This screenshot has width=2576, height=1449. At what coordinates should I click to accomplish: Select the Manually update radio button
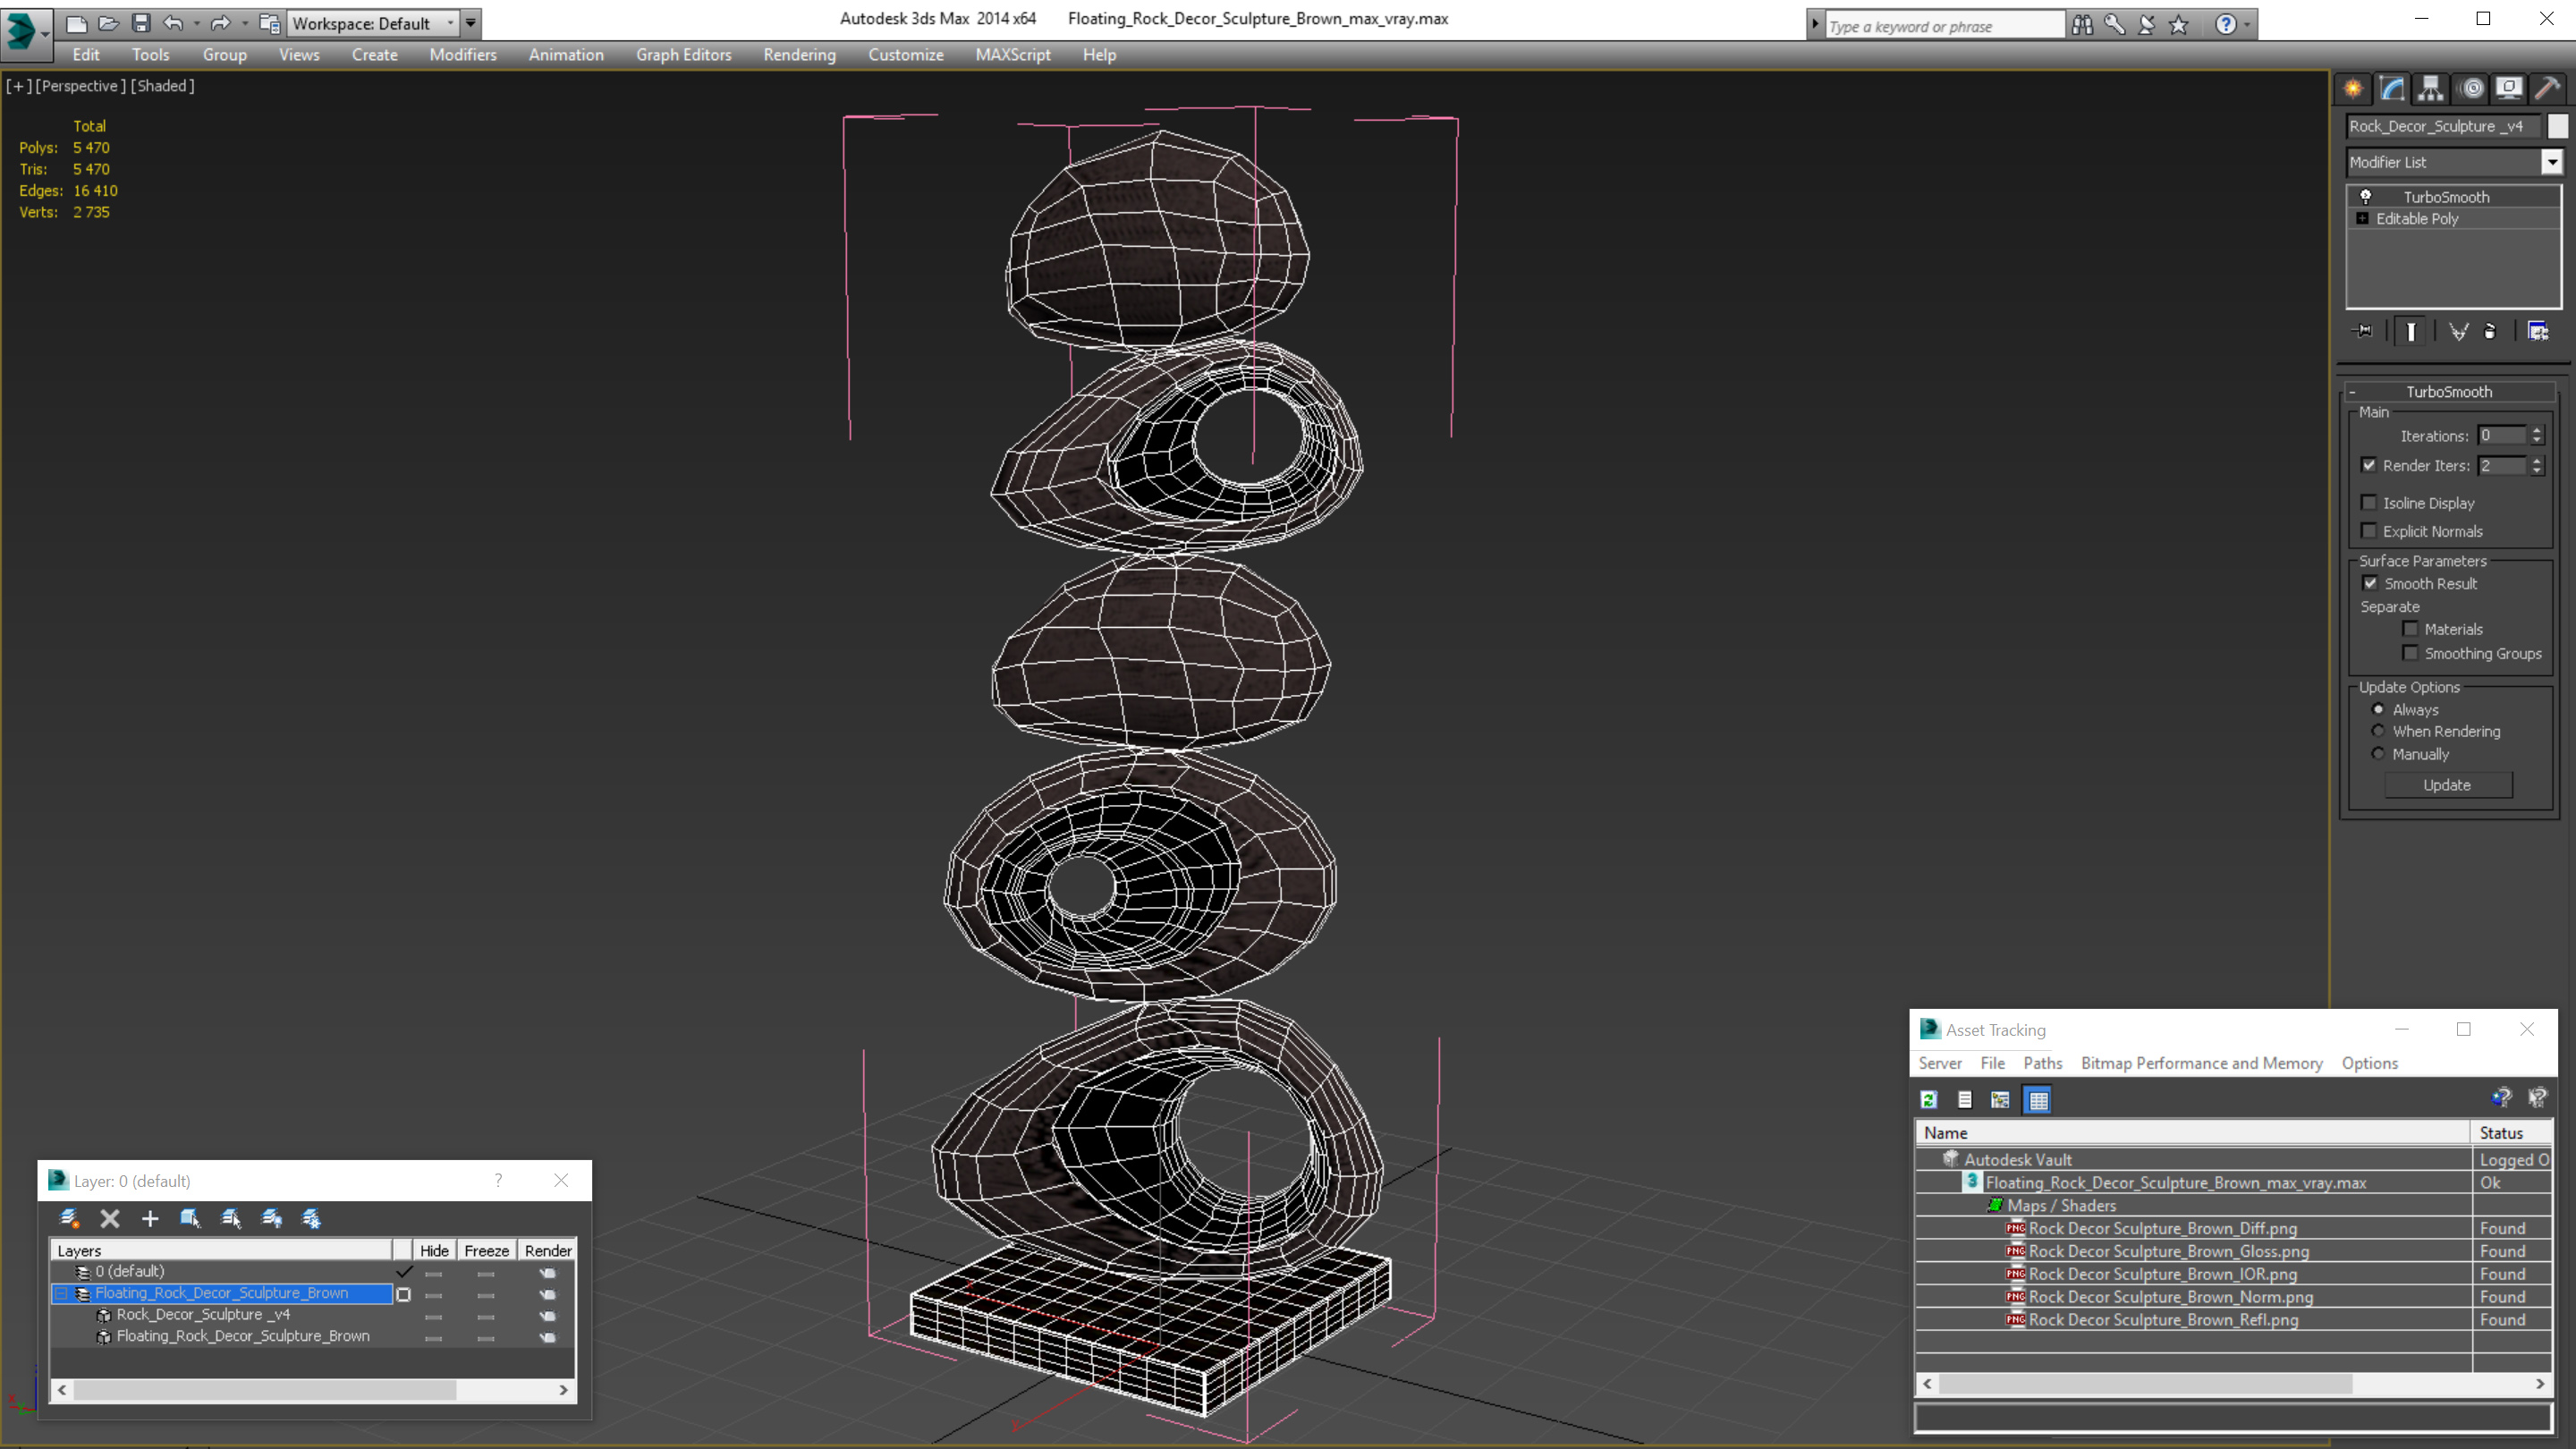point(2378,754)
